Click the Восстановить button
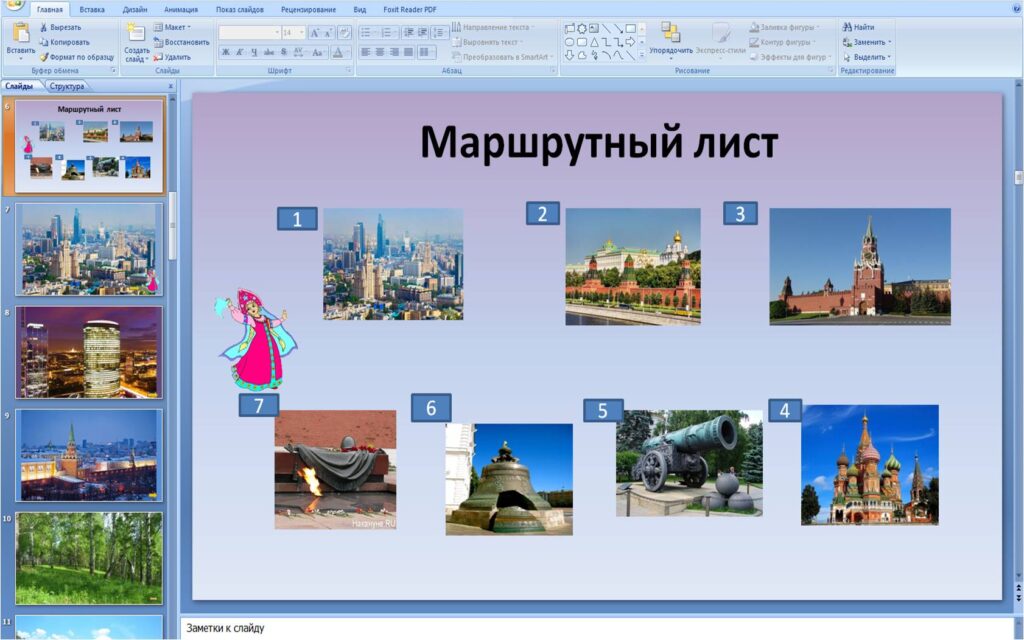The image size is (1024, 640). (182, 42)
